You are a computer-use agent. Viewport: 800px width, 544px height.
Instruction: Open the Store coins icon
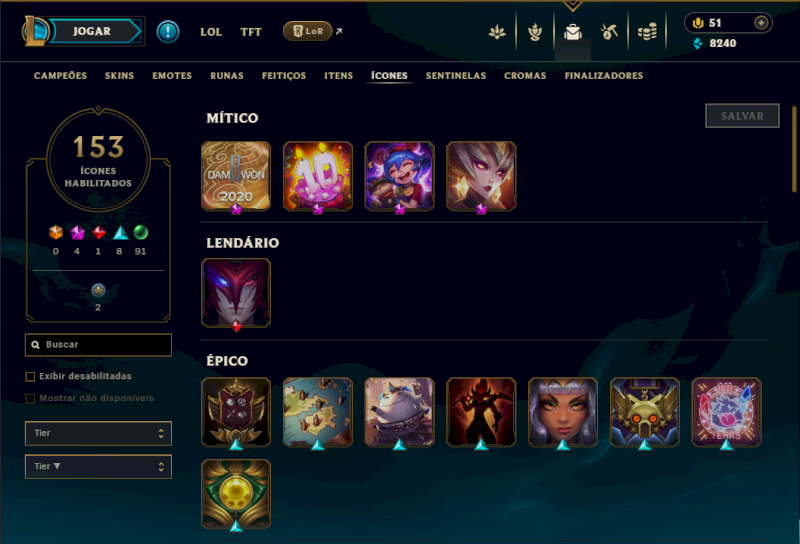click(647, 32)
